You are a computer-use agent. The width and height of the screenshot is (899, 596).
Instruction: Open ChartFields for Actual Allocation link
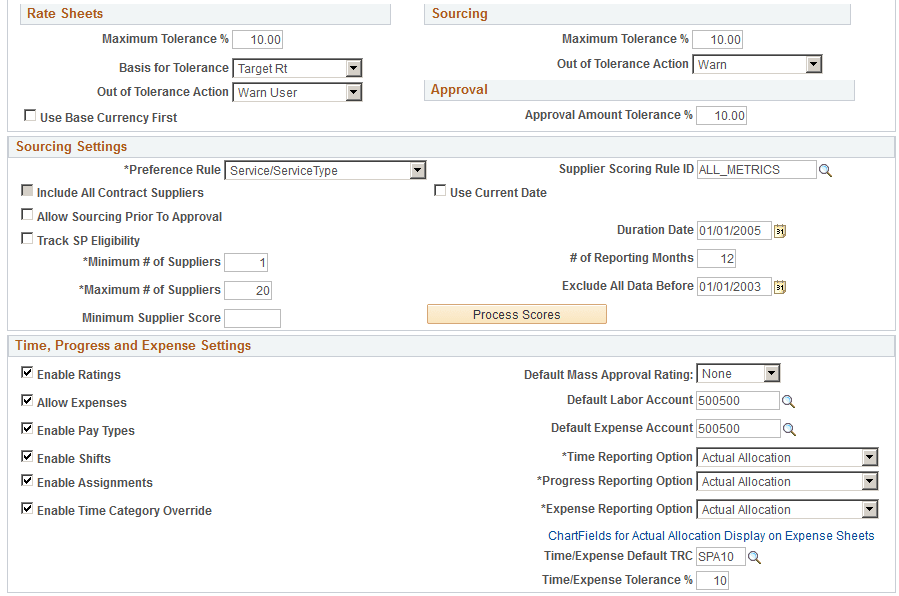(711, 535)
